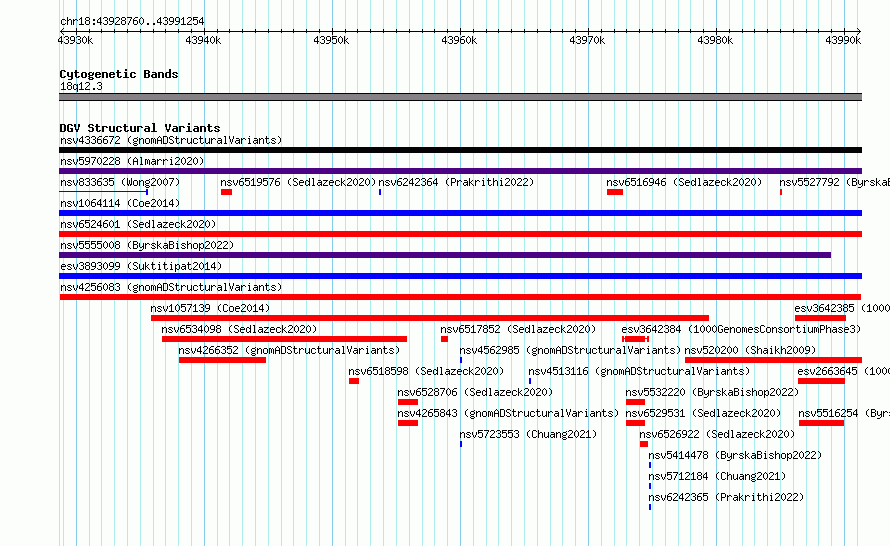
Task: Click the Cytogenetic Bands track title
Action: point(119,74)
